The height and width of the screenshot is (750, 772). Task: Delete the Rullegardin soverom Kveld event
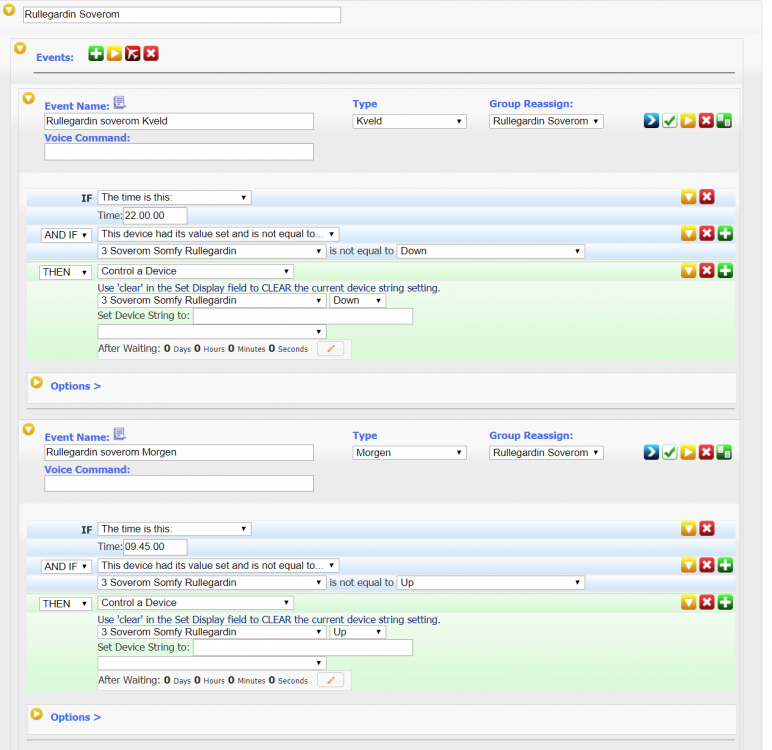706,121
